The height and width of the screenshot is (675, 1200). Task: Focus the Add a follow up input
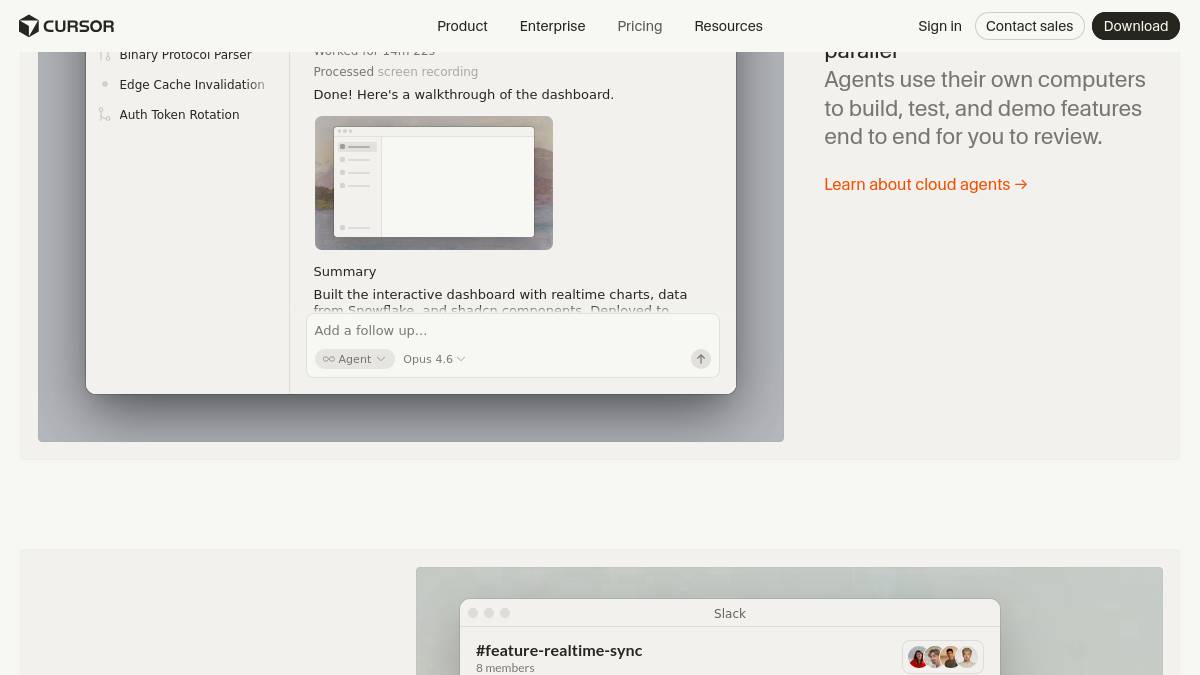pyautogui.click(x=512, y=331)
